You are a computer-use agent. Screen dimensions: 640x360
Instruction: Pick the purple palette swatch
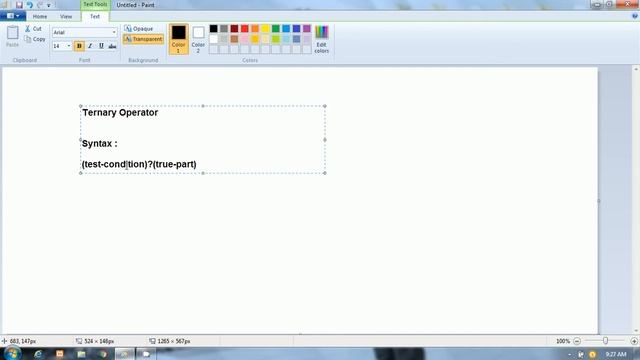coord(307,29)
